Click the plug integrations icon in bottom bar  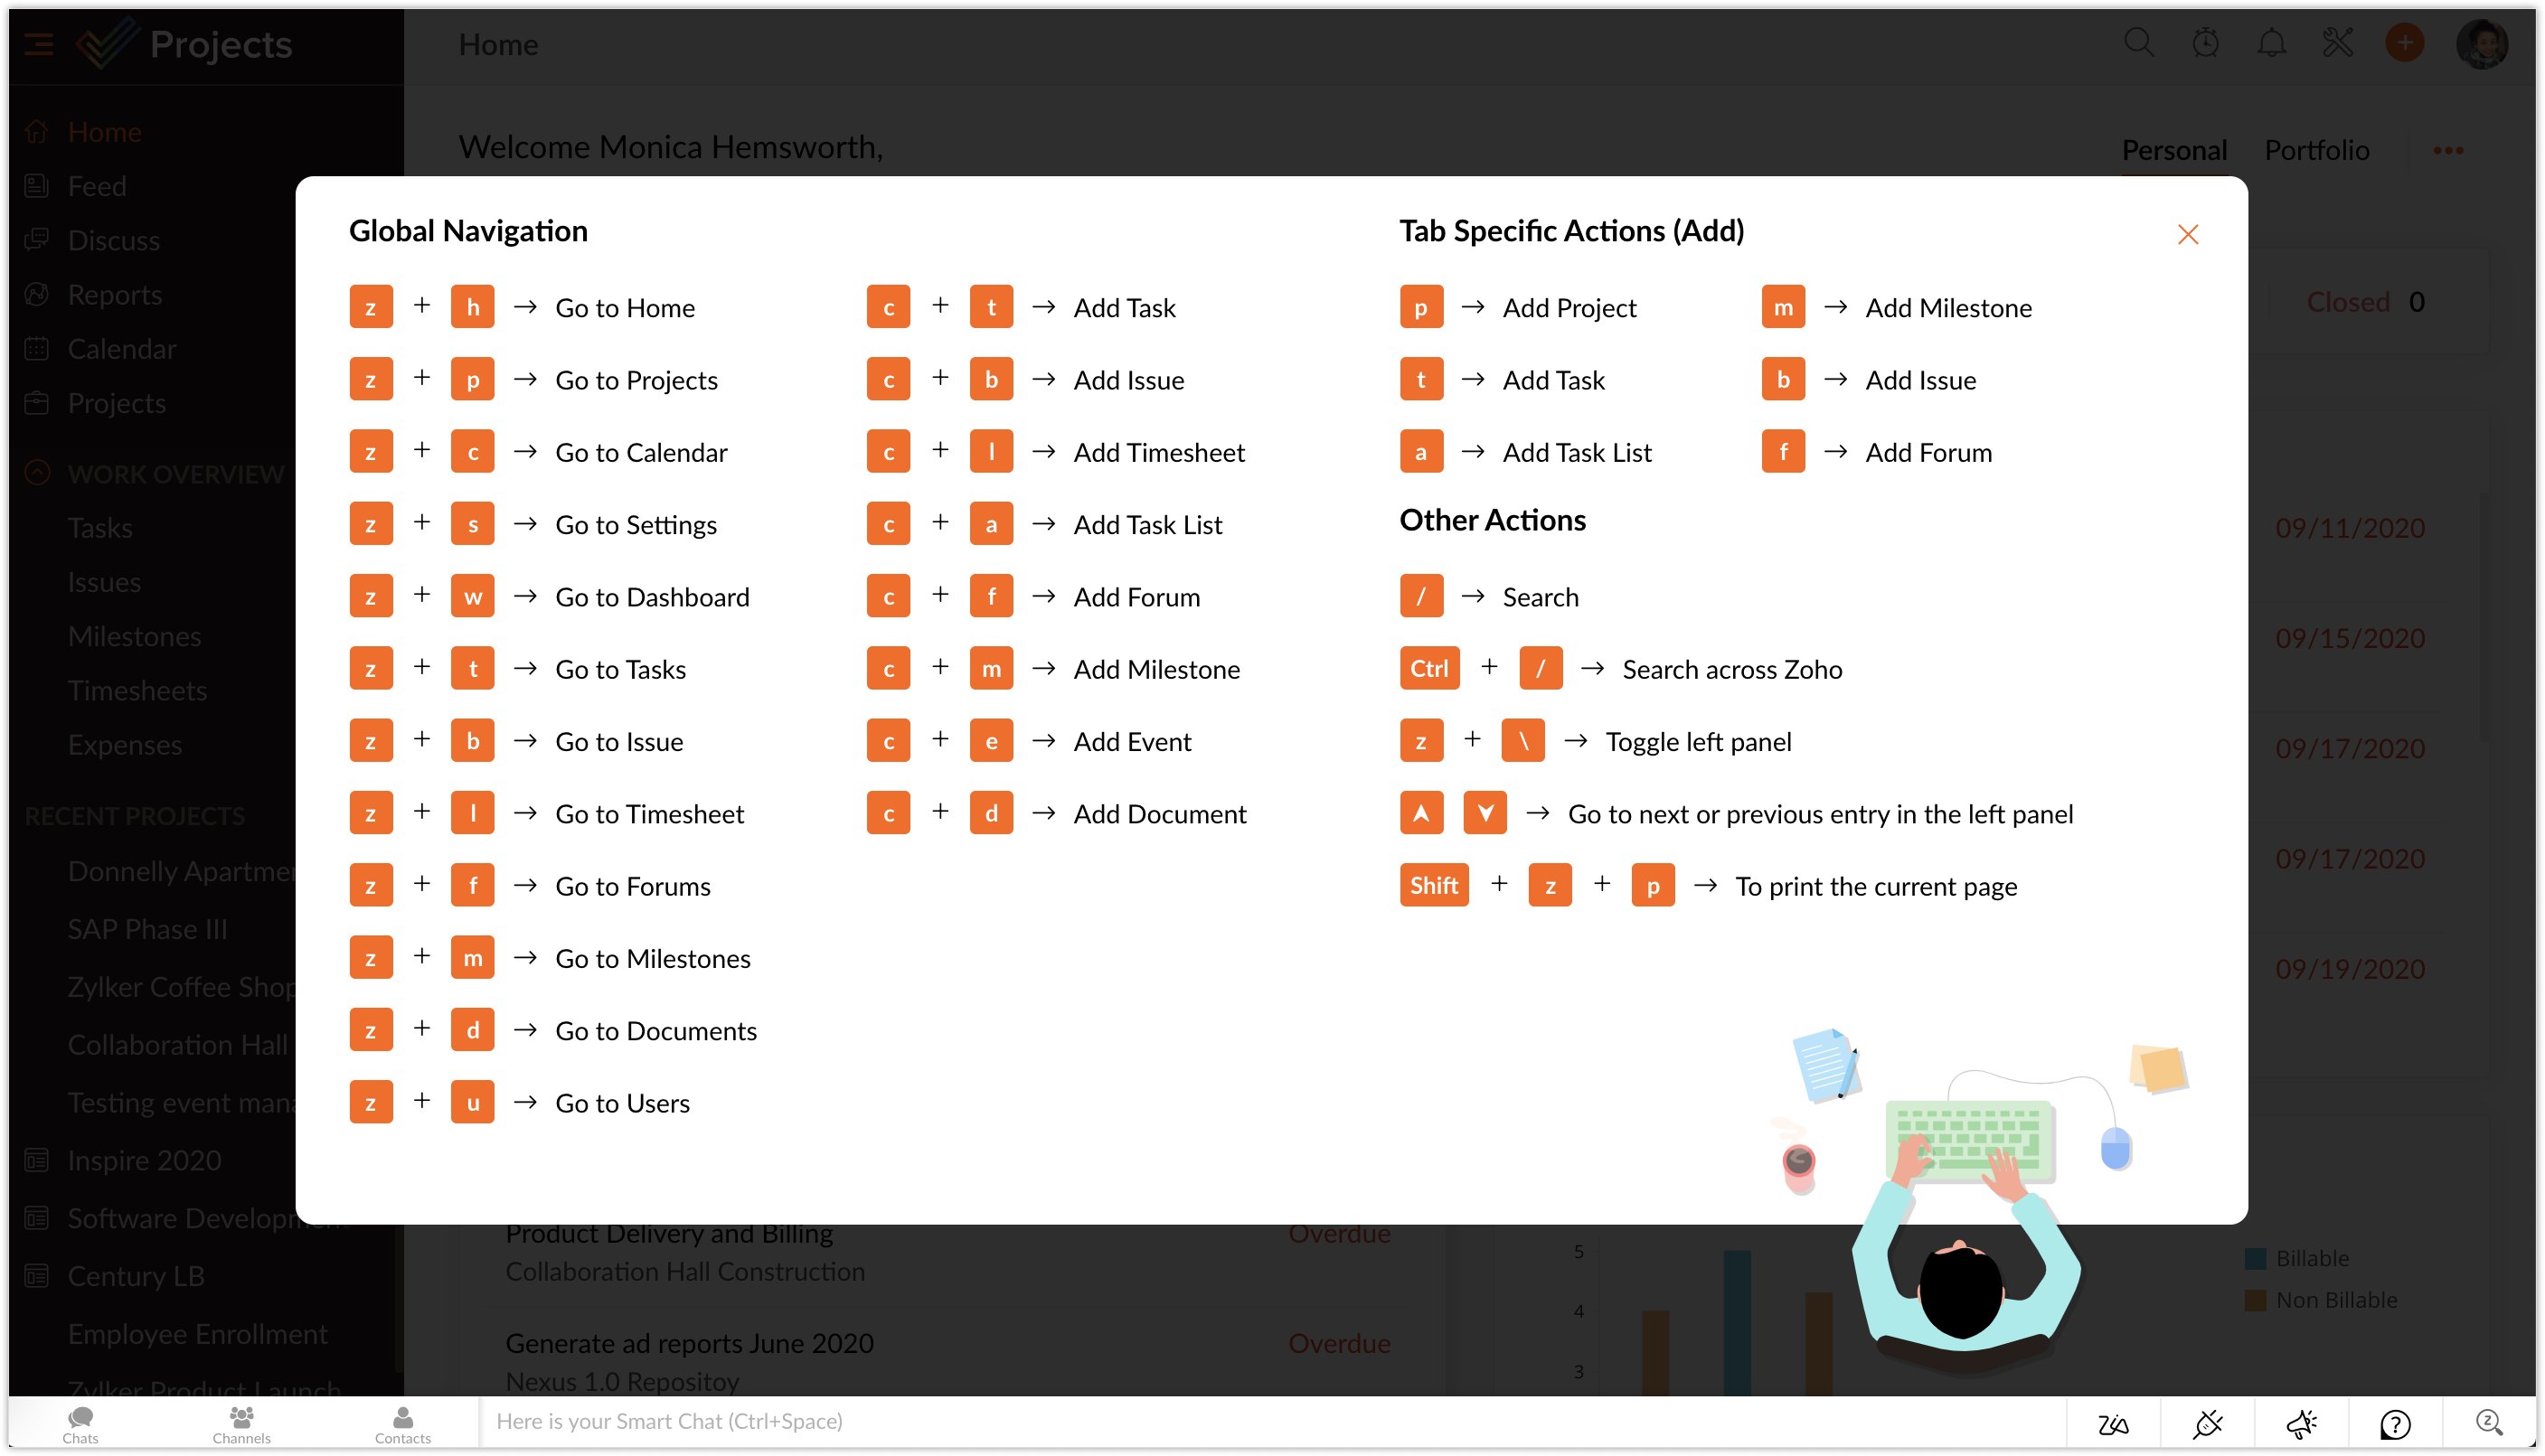[2206, 1423]
